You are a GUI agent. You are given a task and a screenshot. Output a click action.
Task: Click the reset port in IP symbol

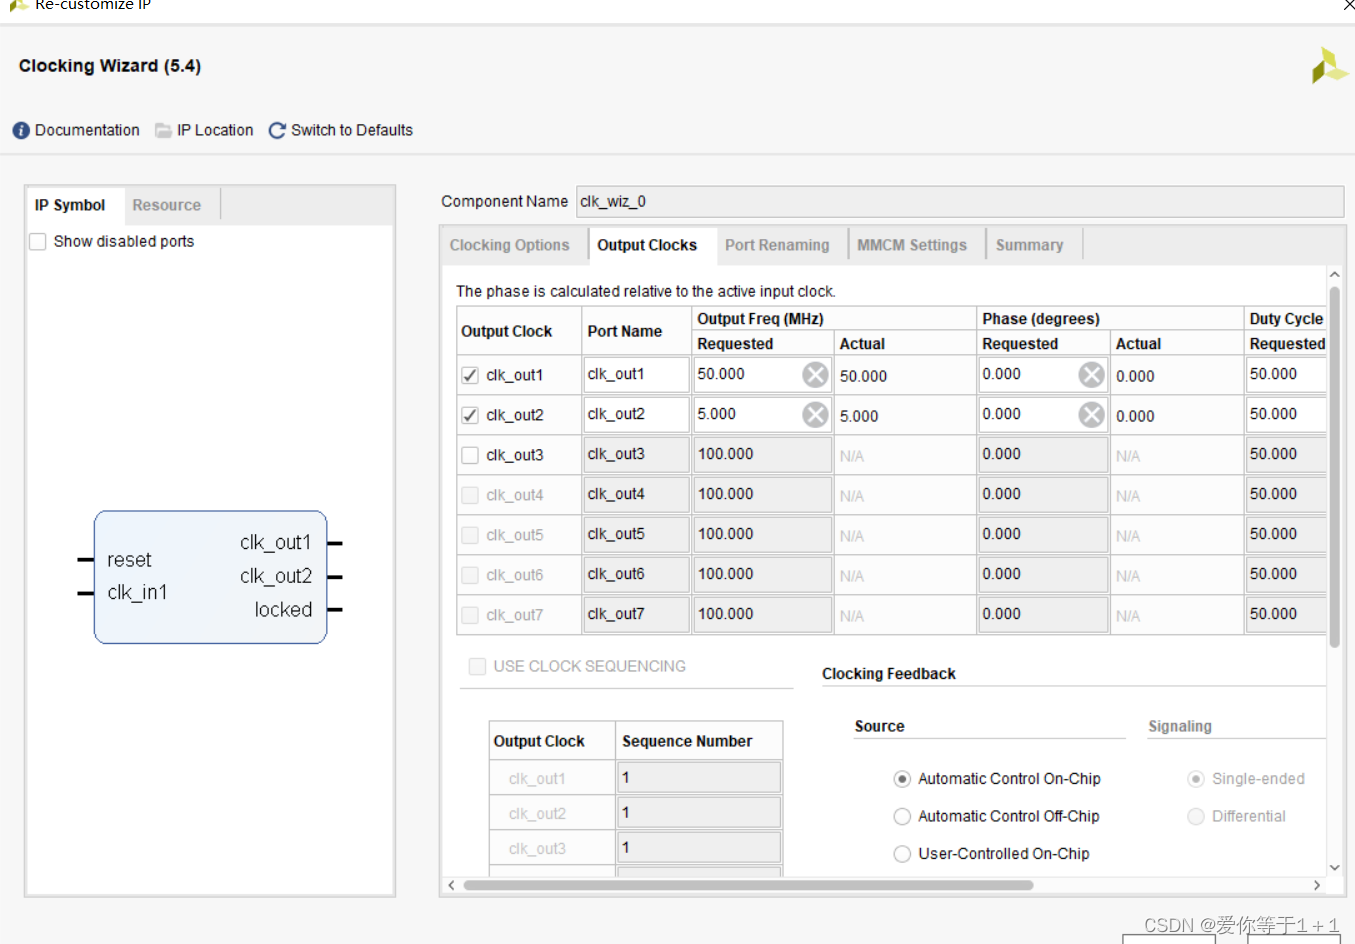129,560
